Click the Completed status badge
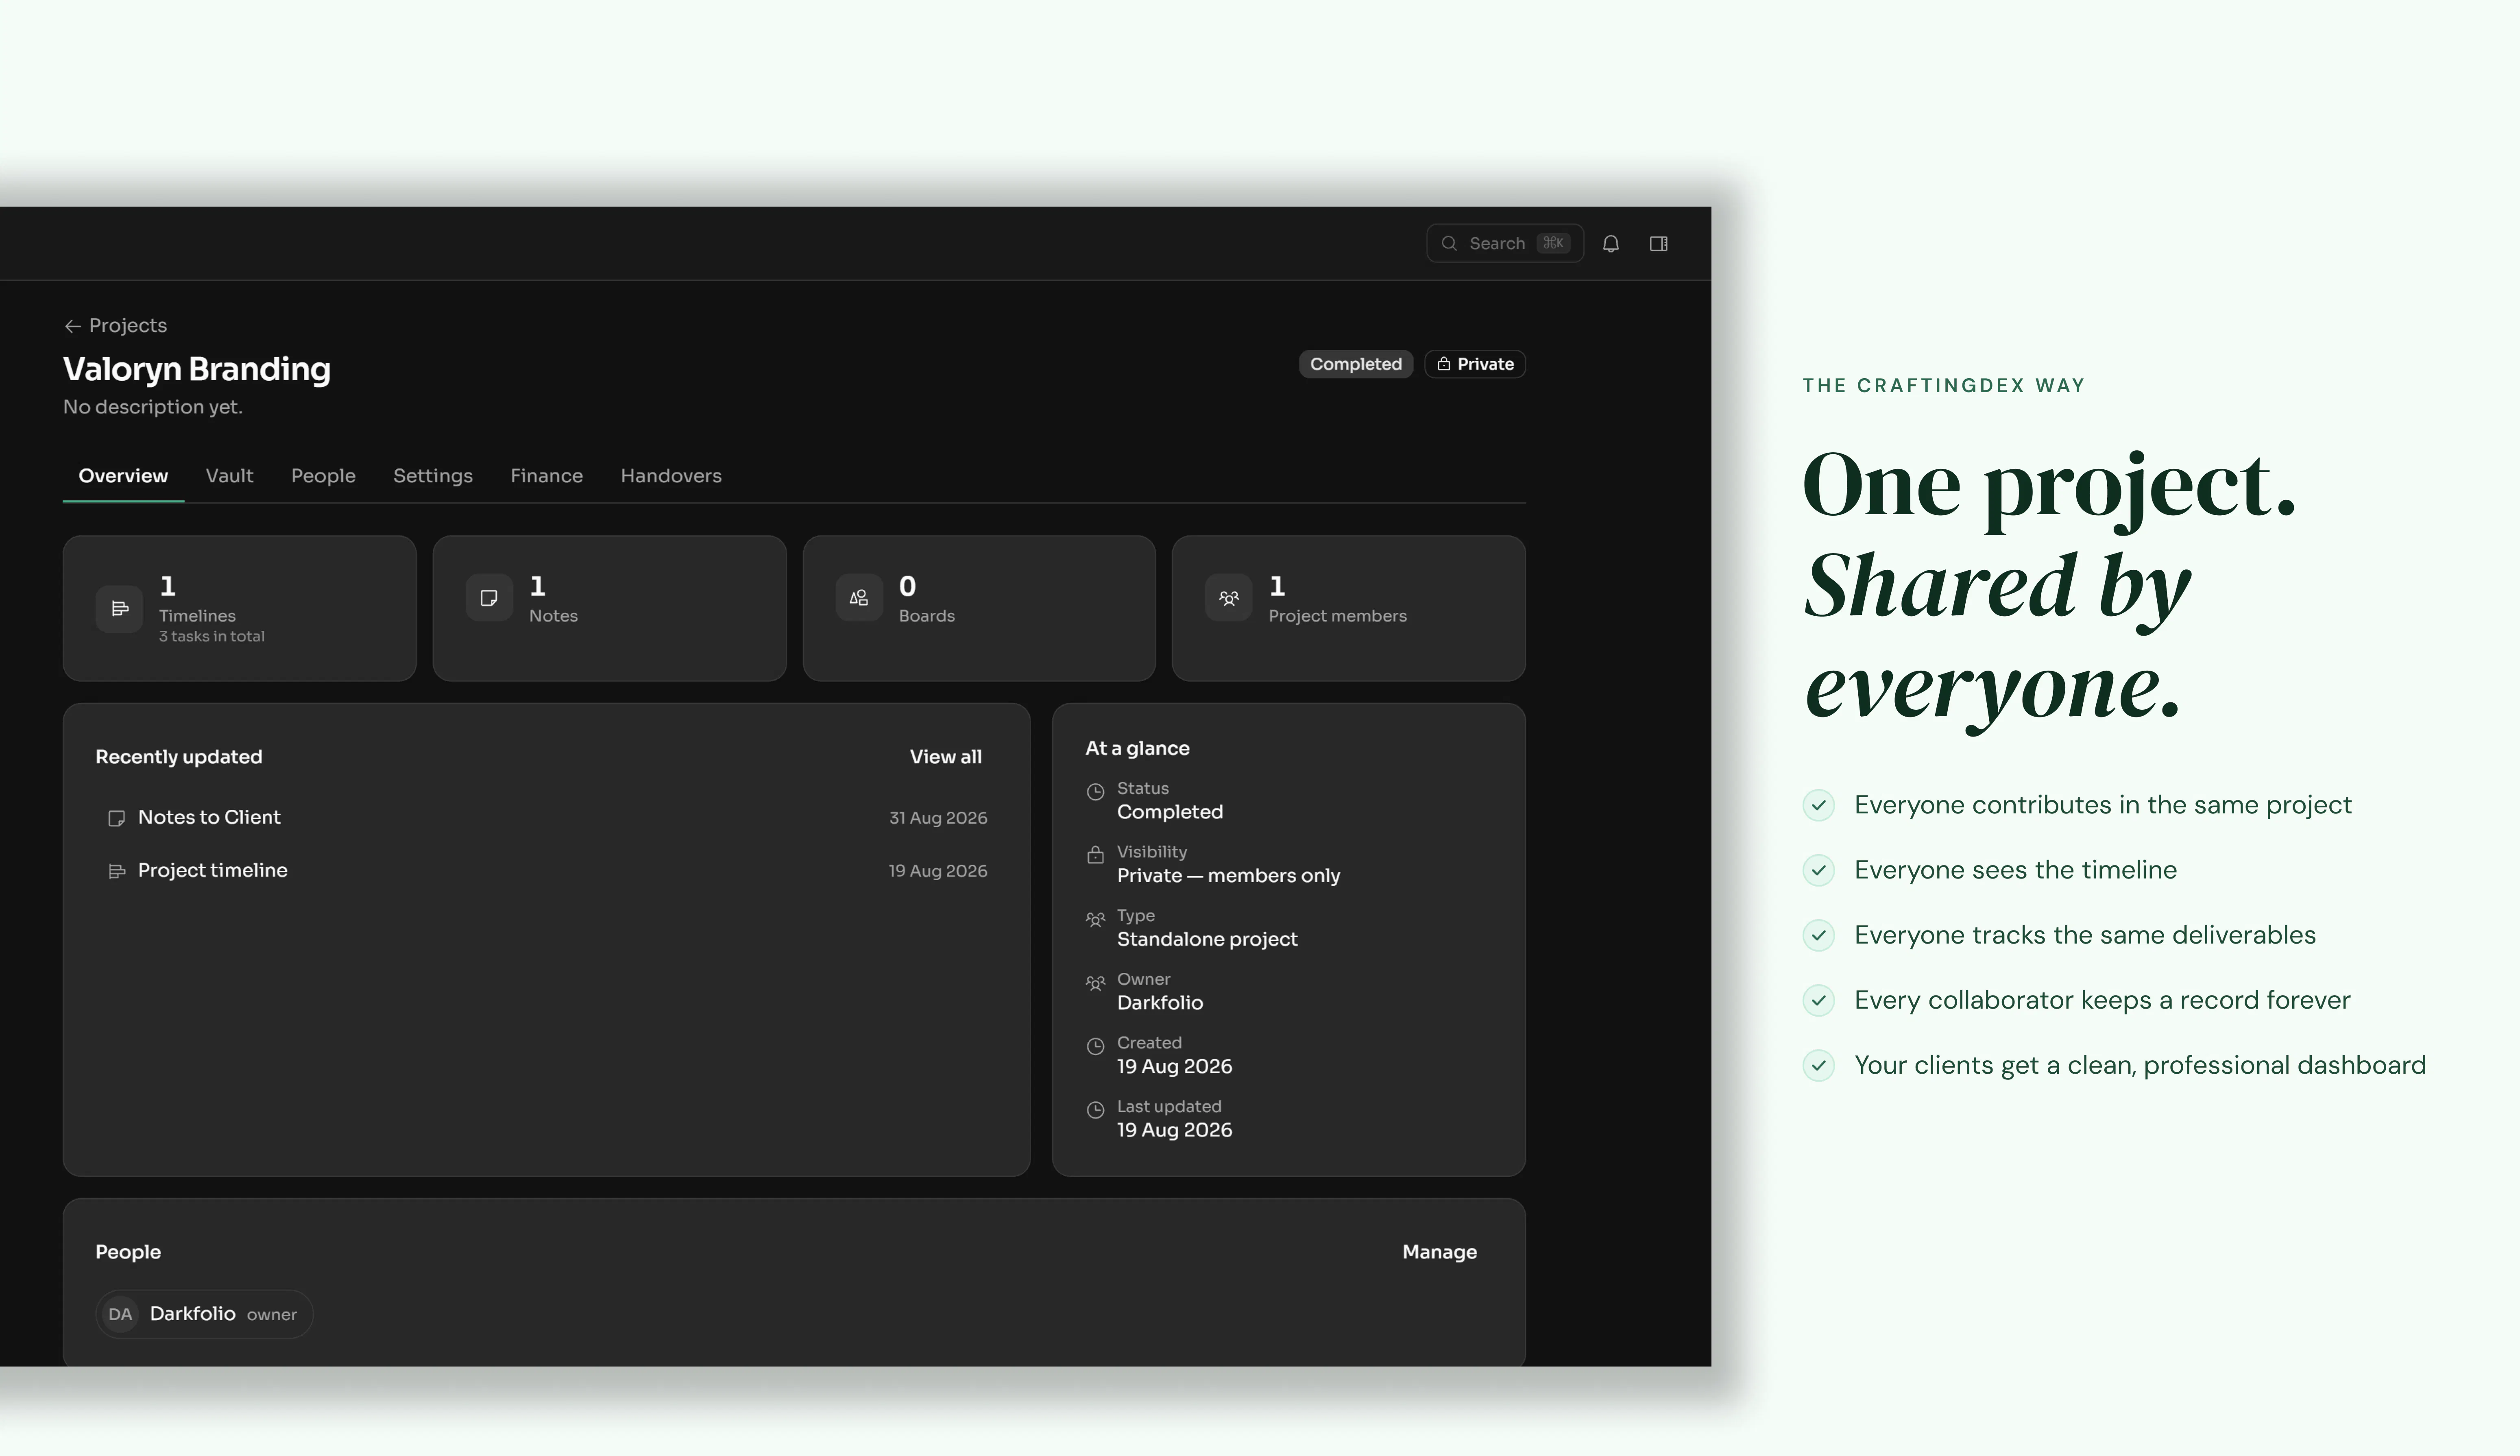 coord(1355,364)
